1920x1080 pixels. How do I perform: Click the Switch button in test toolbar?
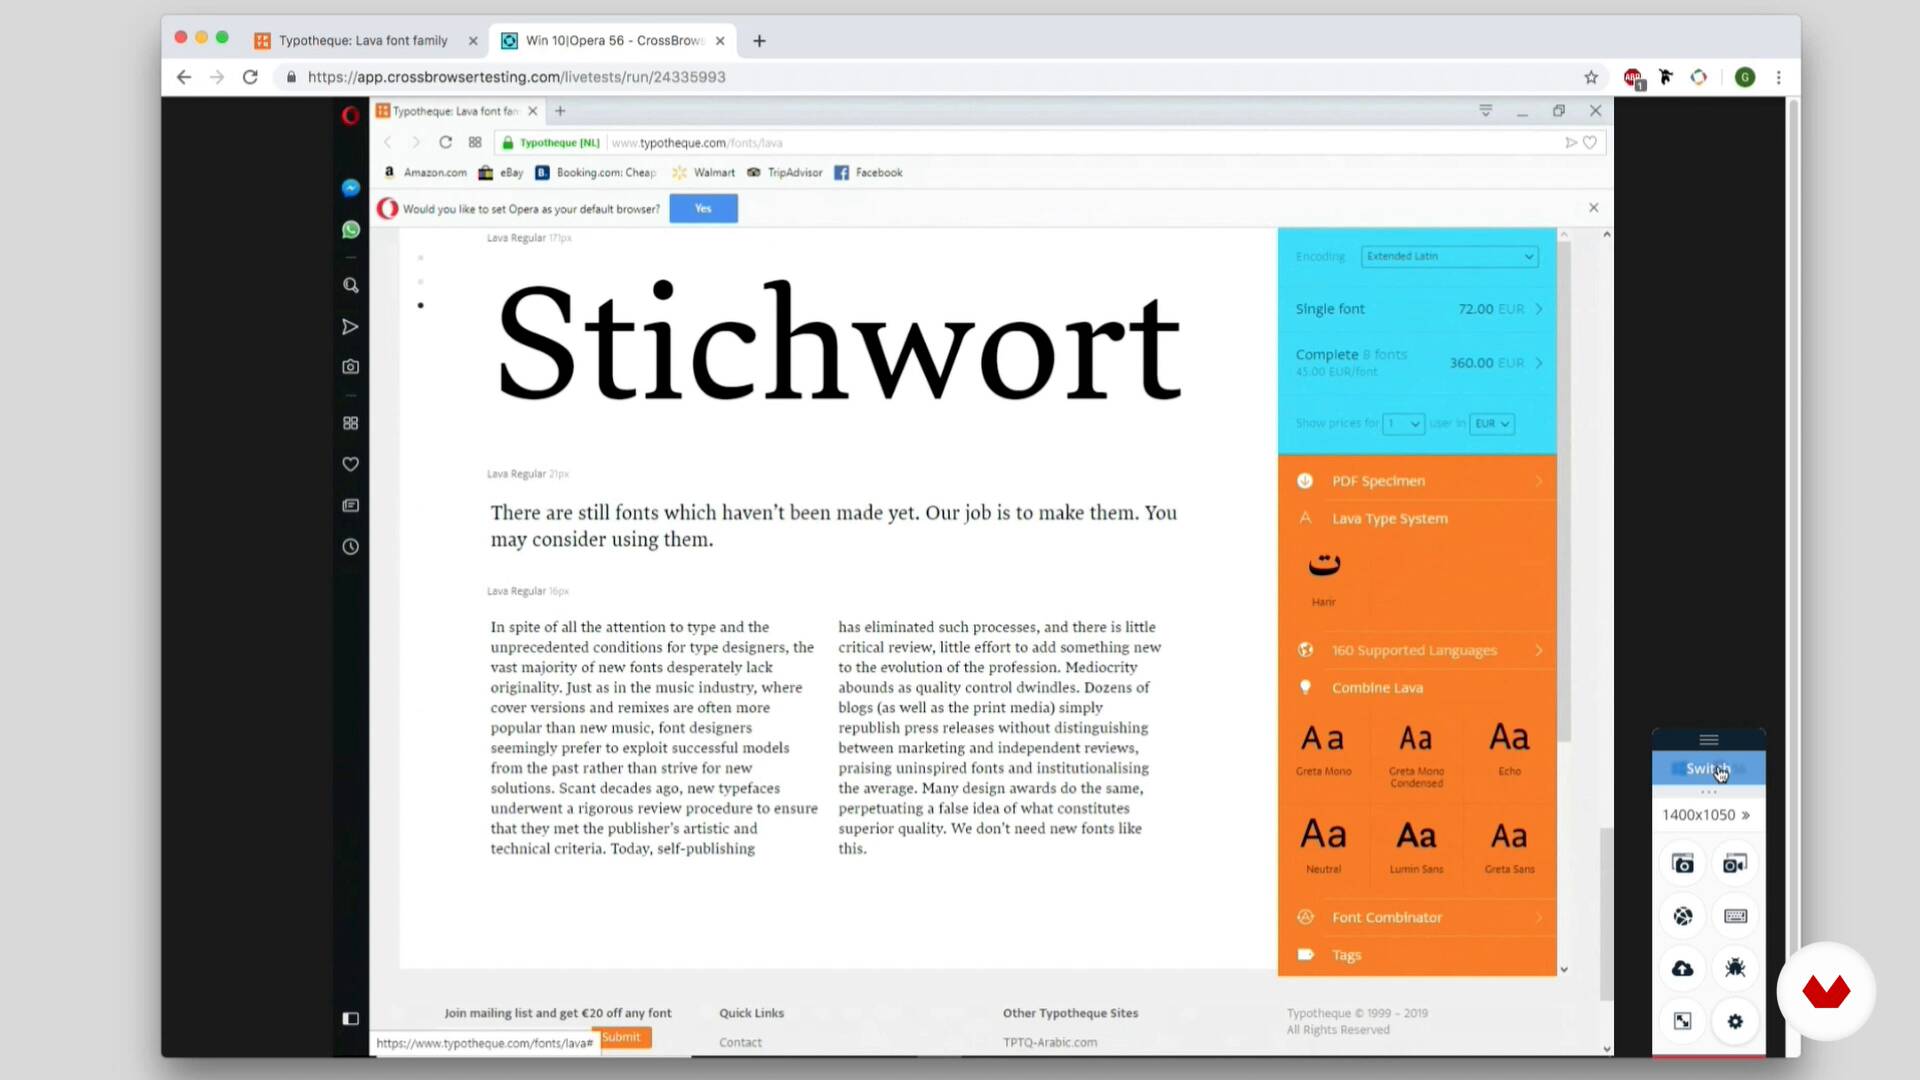click(1708, 768)
